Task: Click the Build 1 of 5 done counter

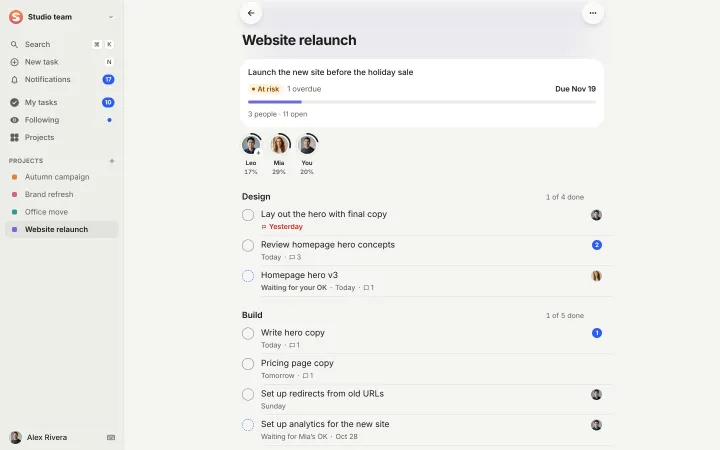Action: pyautogui.click(x=565, y=315)
